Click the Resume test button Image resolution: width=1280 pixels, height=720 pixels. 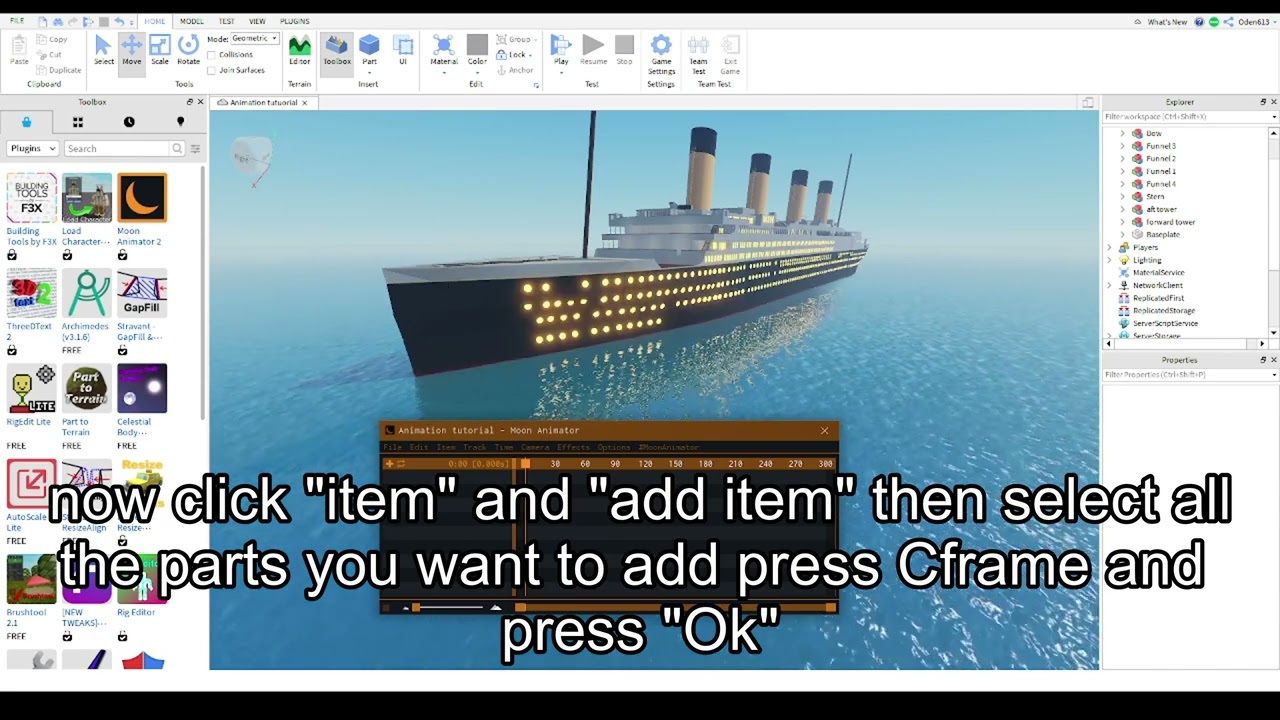[x=593, y=50]
